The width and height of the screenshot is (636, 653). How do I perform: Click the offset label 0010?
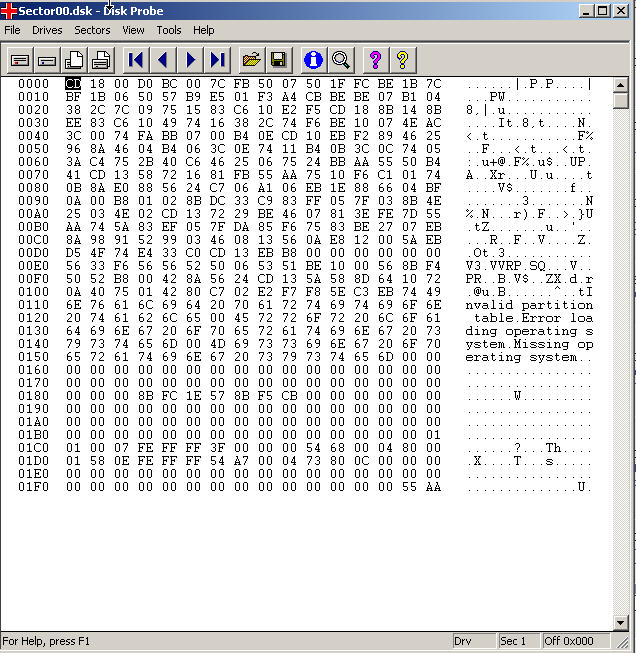point(33,97)
